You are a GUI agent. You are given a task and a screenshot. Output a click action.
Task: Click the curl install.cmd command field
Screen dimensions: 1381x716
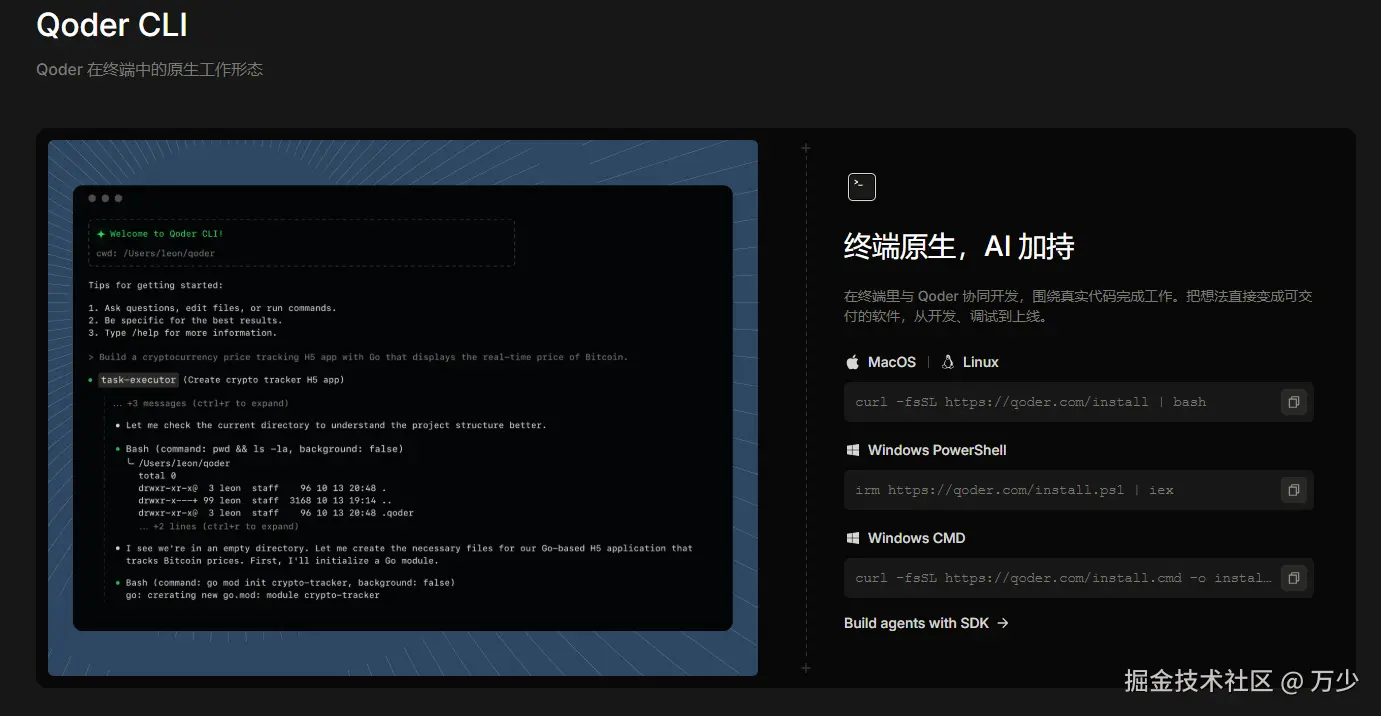[1079, 578]
